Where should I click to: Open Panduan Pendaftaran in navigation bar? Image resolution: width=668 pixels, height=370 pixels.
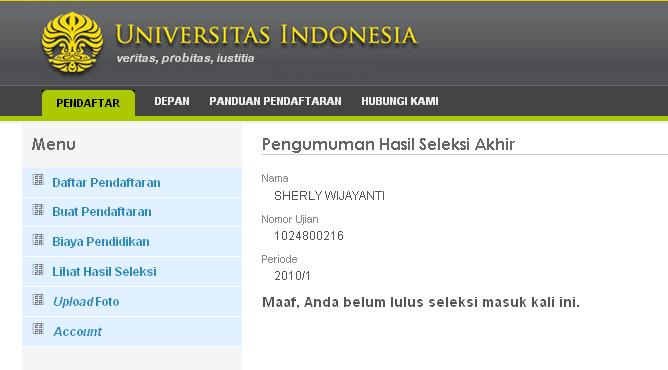[275, 101]
